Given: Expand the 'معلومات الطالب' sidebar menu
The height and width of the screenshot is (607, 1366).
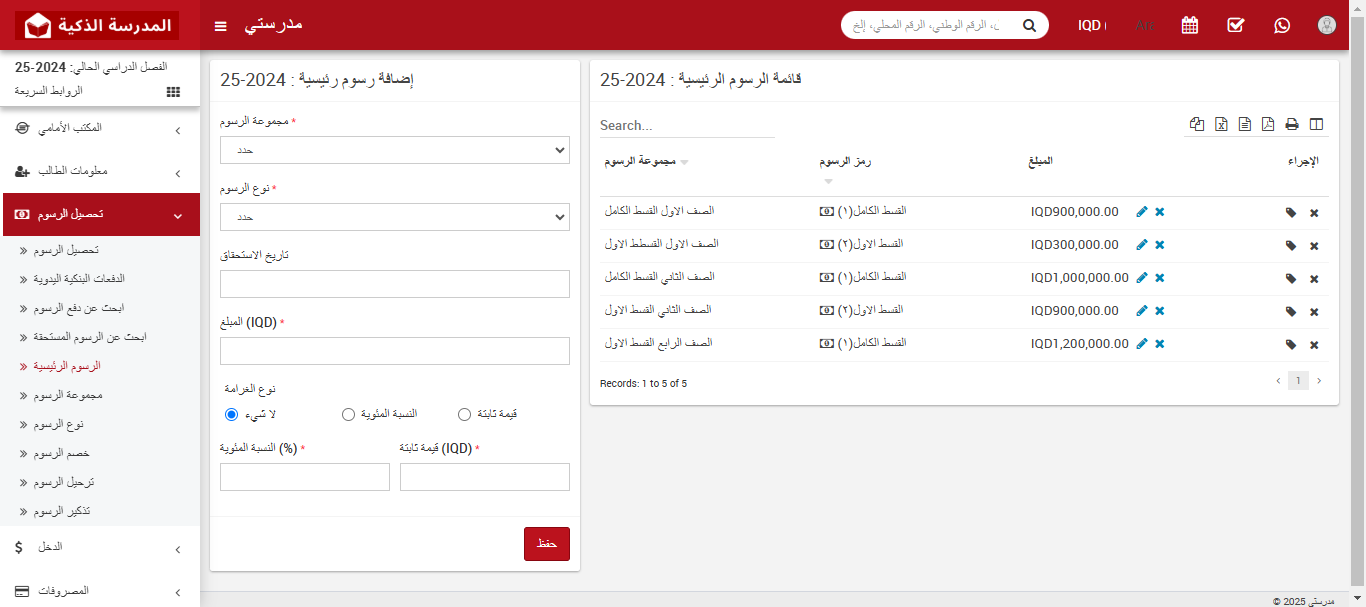Looking at the screenshot, I should tap(100, 171).
